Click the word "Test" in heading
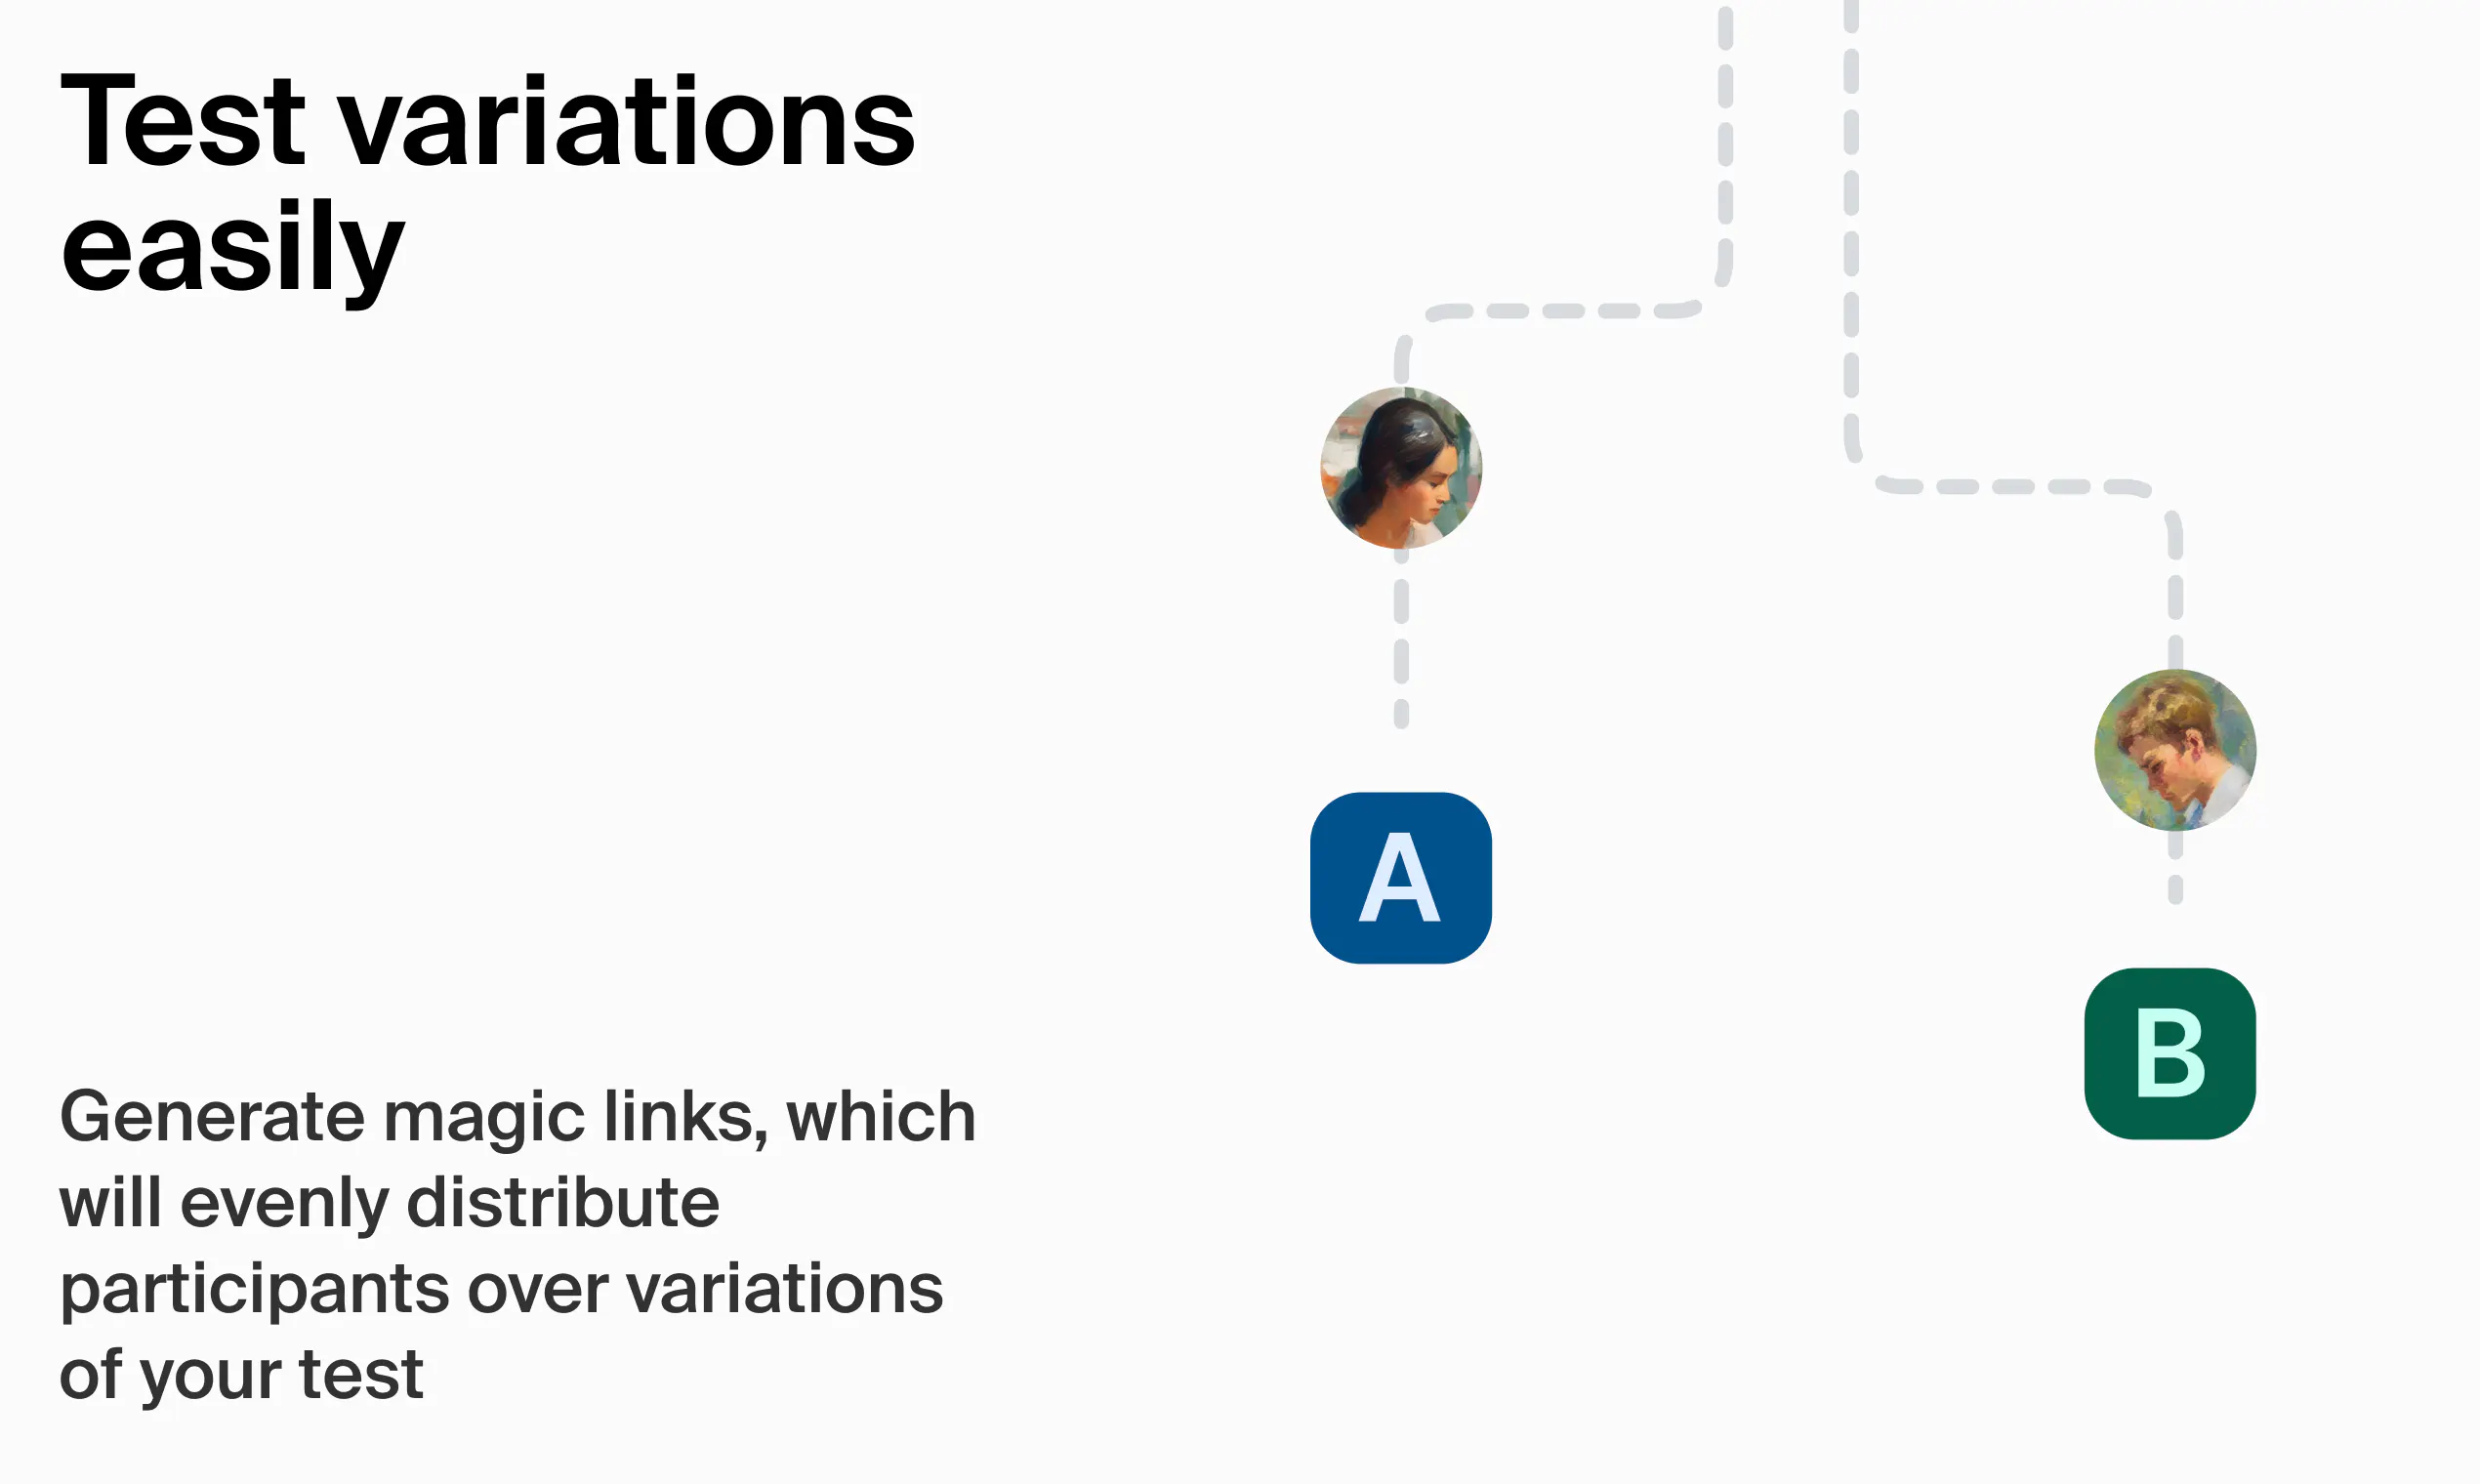The image size is (2480, 1484). point(183,121)
